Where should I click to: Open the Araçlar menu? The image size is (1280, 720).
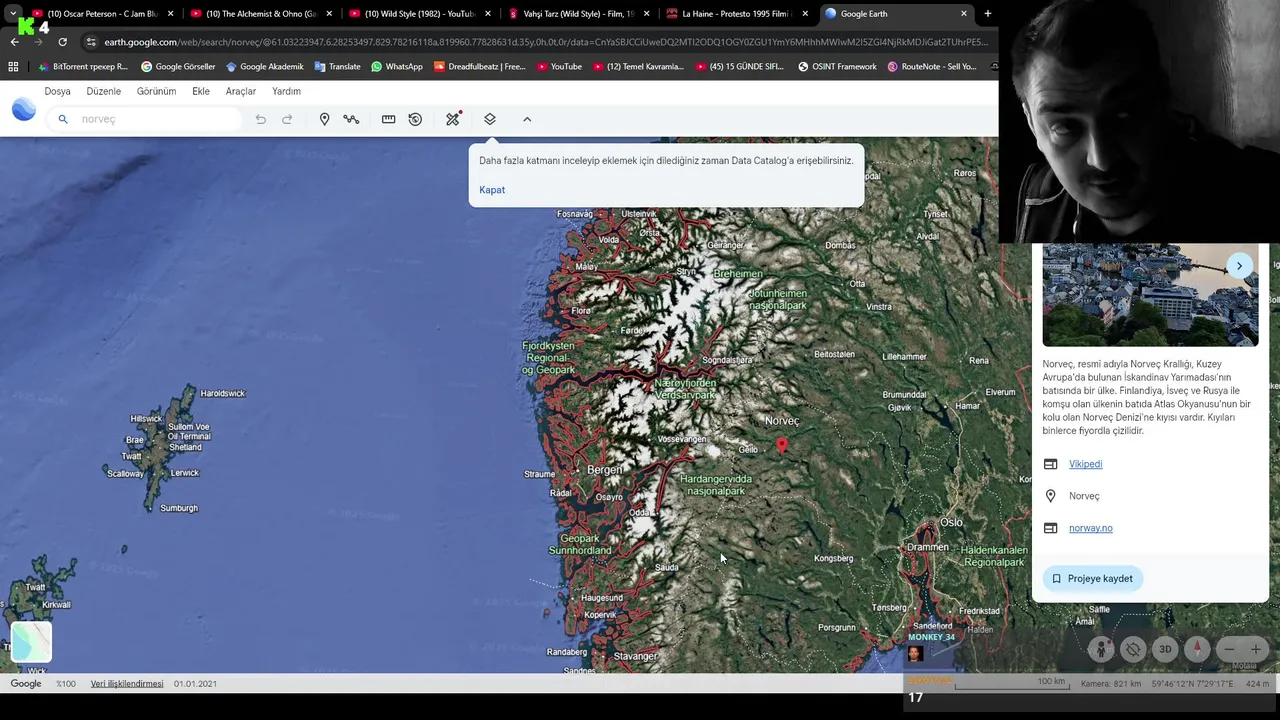point(241,91)
